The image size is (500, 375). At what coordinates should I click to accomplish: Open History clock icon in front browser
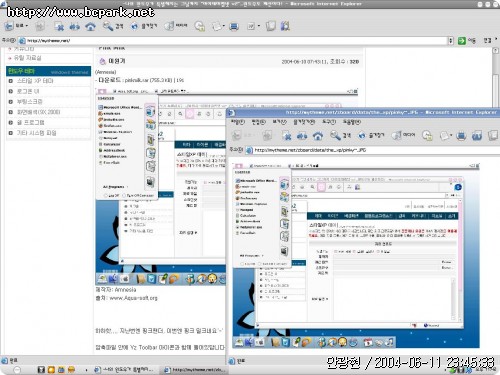click(x=427, y=135)
